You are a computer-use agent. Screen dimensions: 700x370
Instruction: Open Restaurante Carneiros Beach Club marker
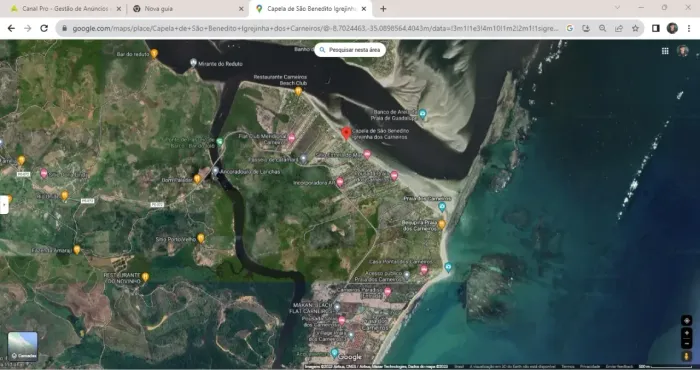pos(298,91)
